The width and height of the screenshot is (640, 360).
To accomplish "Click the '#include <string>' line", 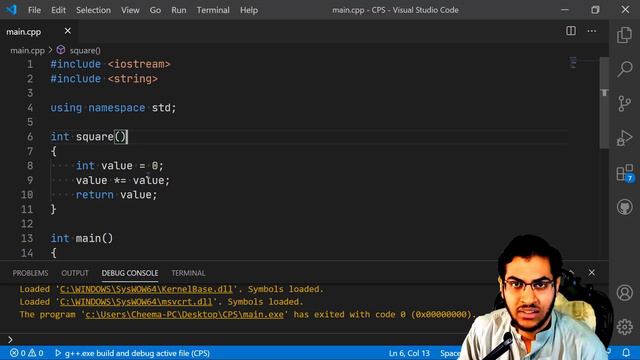I will [x=104, y=79].
